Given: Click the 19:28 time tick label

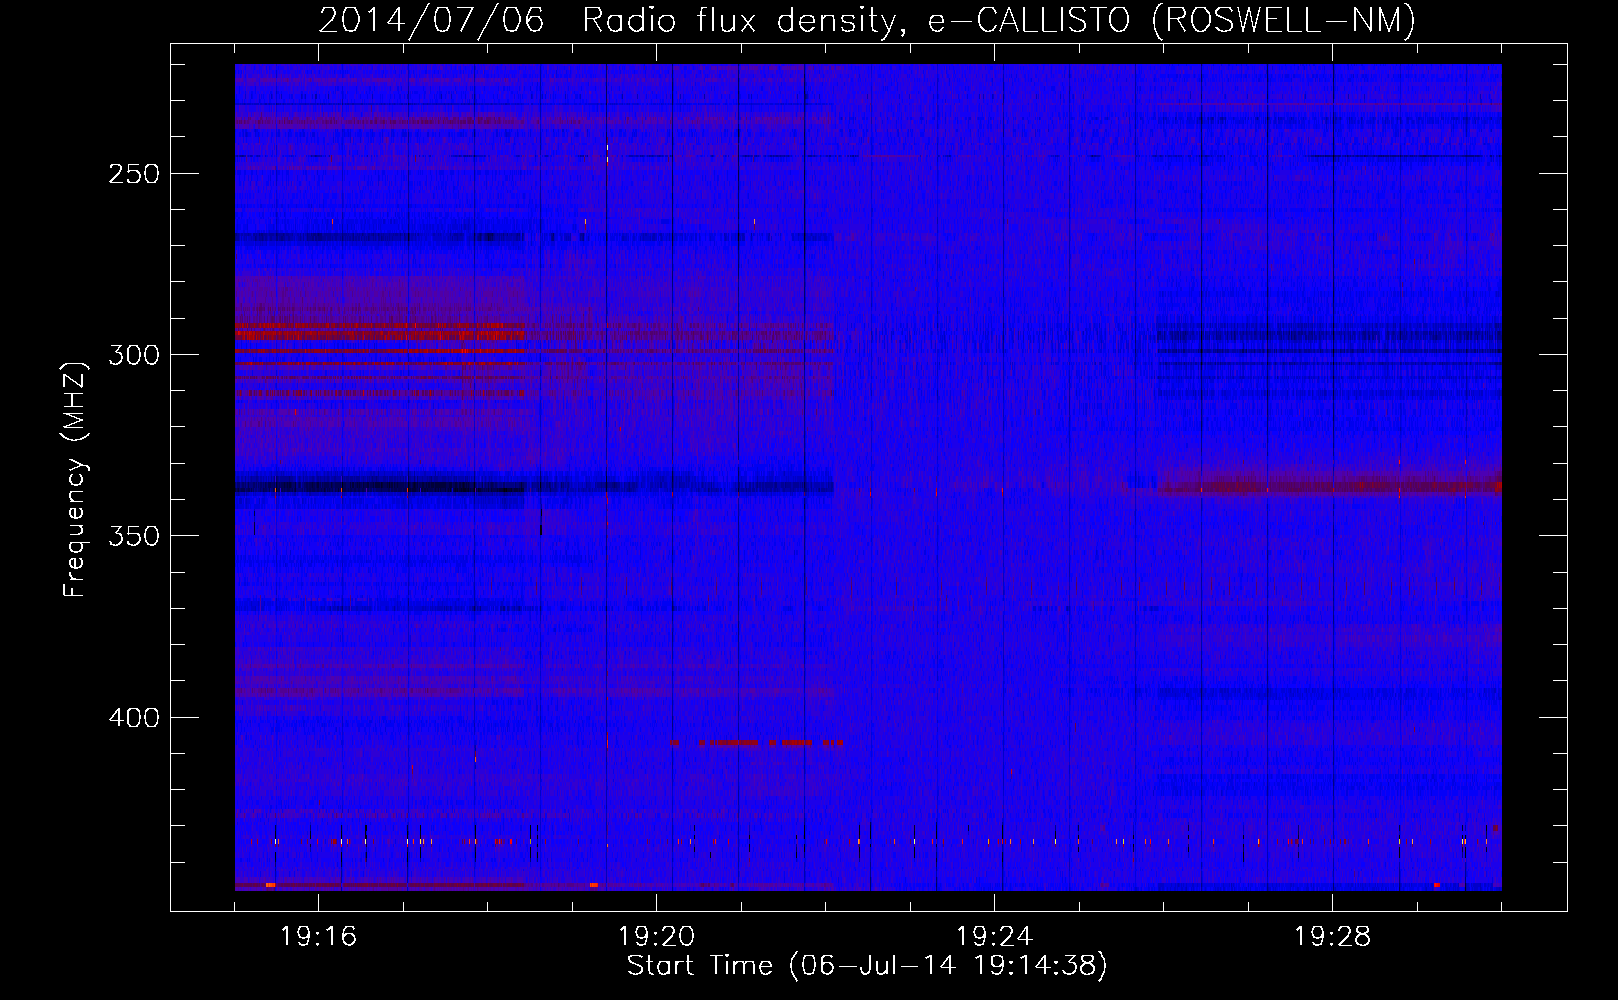Looking at the screenshot, I should point(1332,937).
